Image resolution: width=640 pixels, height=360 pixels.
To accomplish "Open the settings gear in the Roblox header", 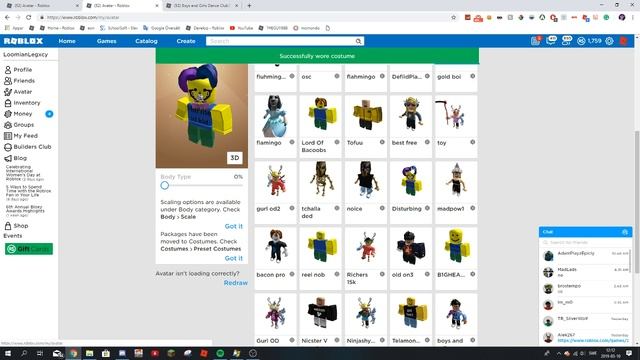I will pyautogui.click(x=609, y=41).
